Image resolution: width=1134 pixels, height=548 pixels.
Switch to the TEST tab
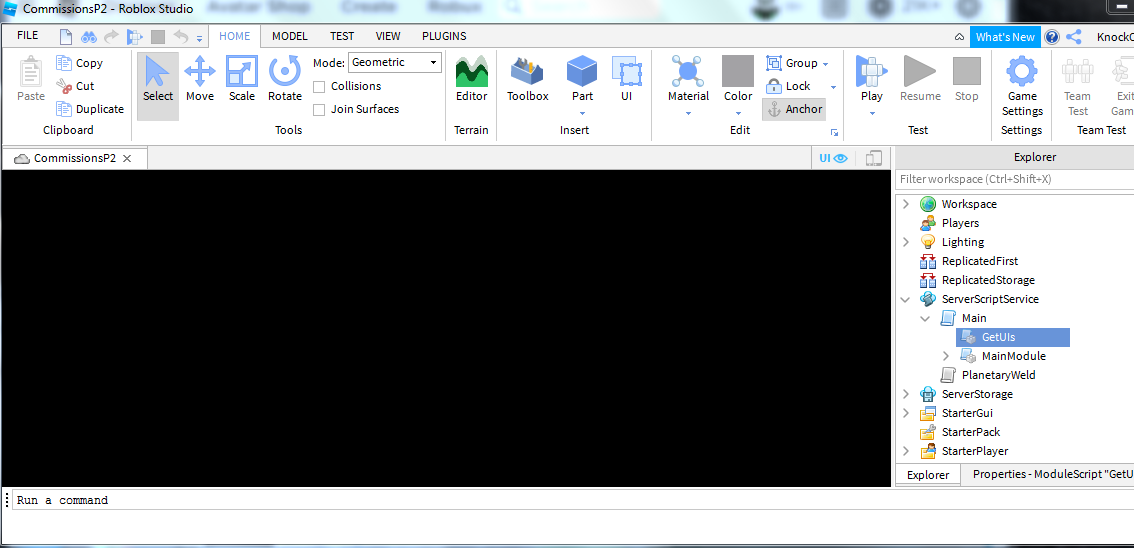click(342, 36)
